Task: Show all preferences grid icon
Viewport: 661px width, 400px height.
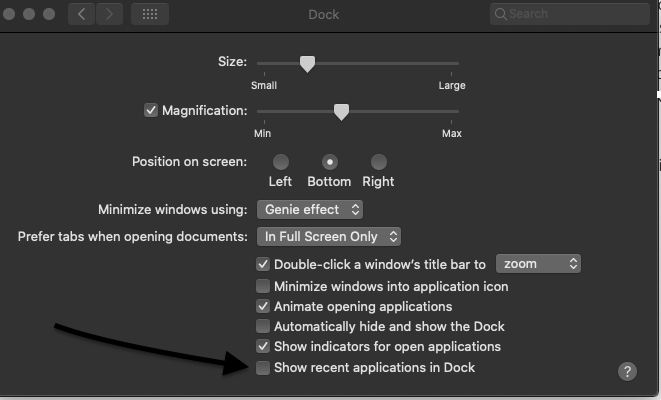Action: tap(149, 14)
